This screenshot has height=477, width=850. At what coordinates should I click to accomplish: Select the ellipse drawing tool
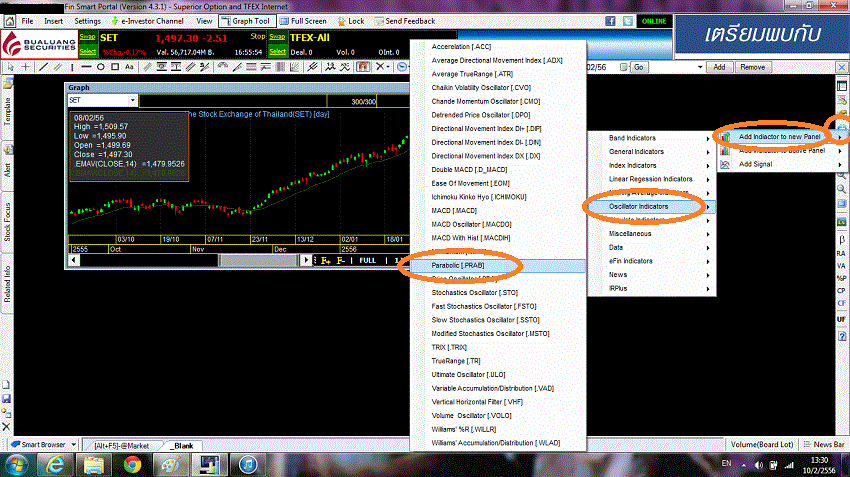coord(100,67)
